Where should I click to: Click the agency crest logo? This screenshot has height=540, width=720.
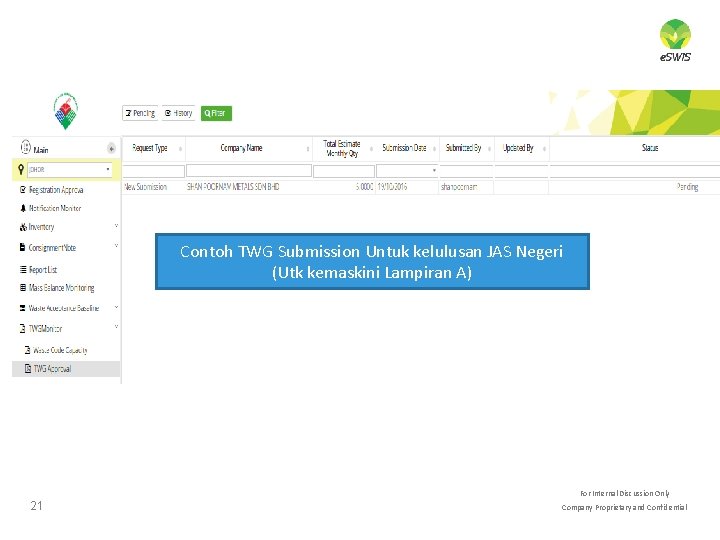66,111
